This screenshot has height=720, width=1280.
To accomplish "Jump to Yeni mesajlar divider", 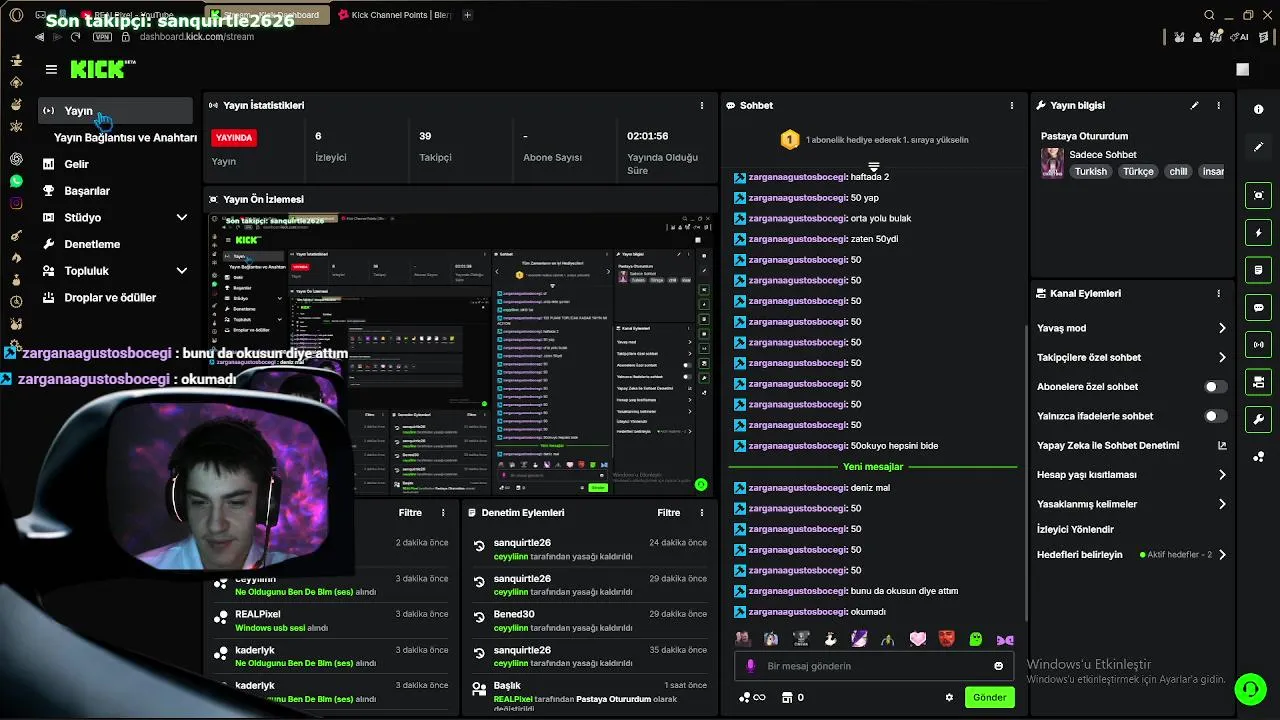I will click(x=873, y=467).
